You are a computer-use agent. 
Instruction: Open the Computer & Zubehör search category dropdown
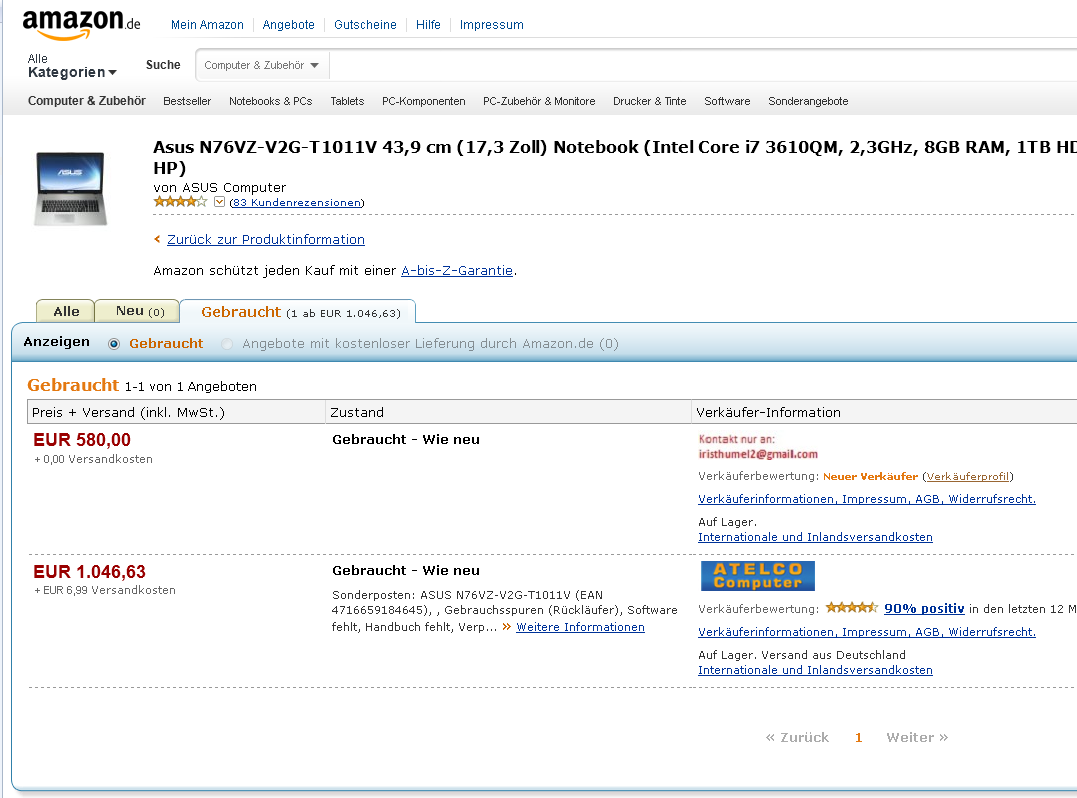tap(262, 65)
